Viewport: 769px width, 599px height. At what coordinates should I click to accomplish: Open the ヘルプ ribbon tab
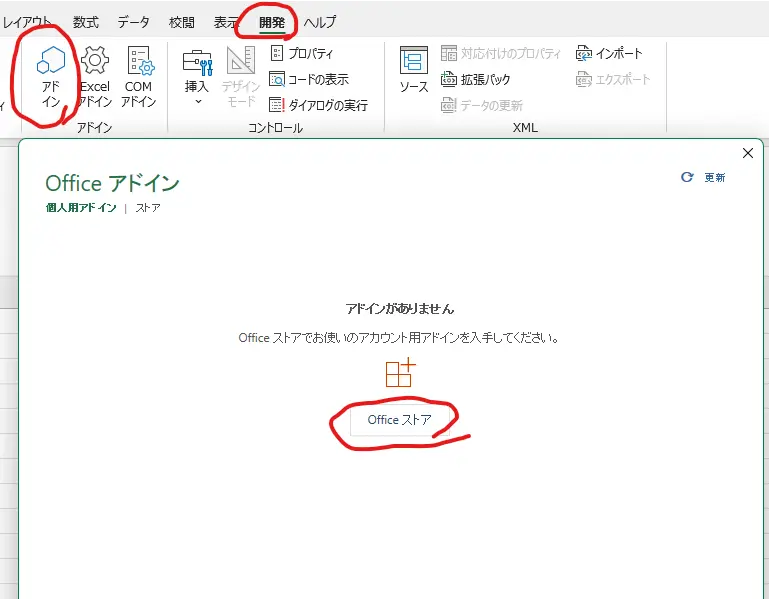pyautogui.click(x=320, y=22)
